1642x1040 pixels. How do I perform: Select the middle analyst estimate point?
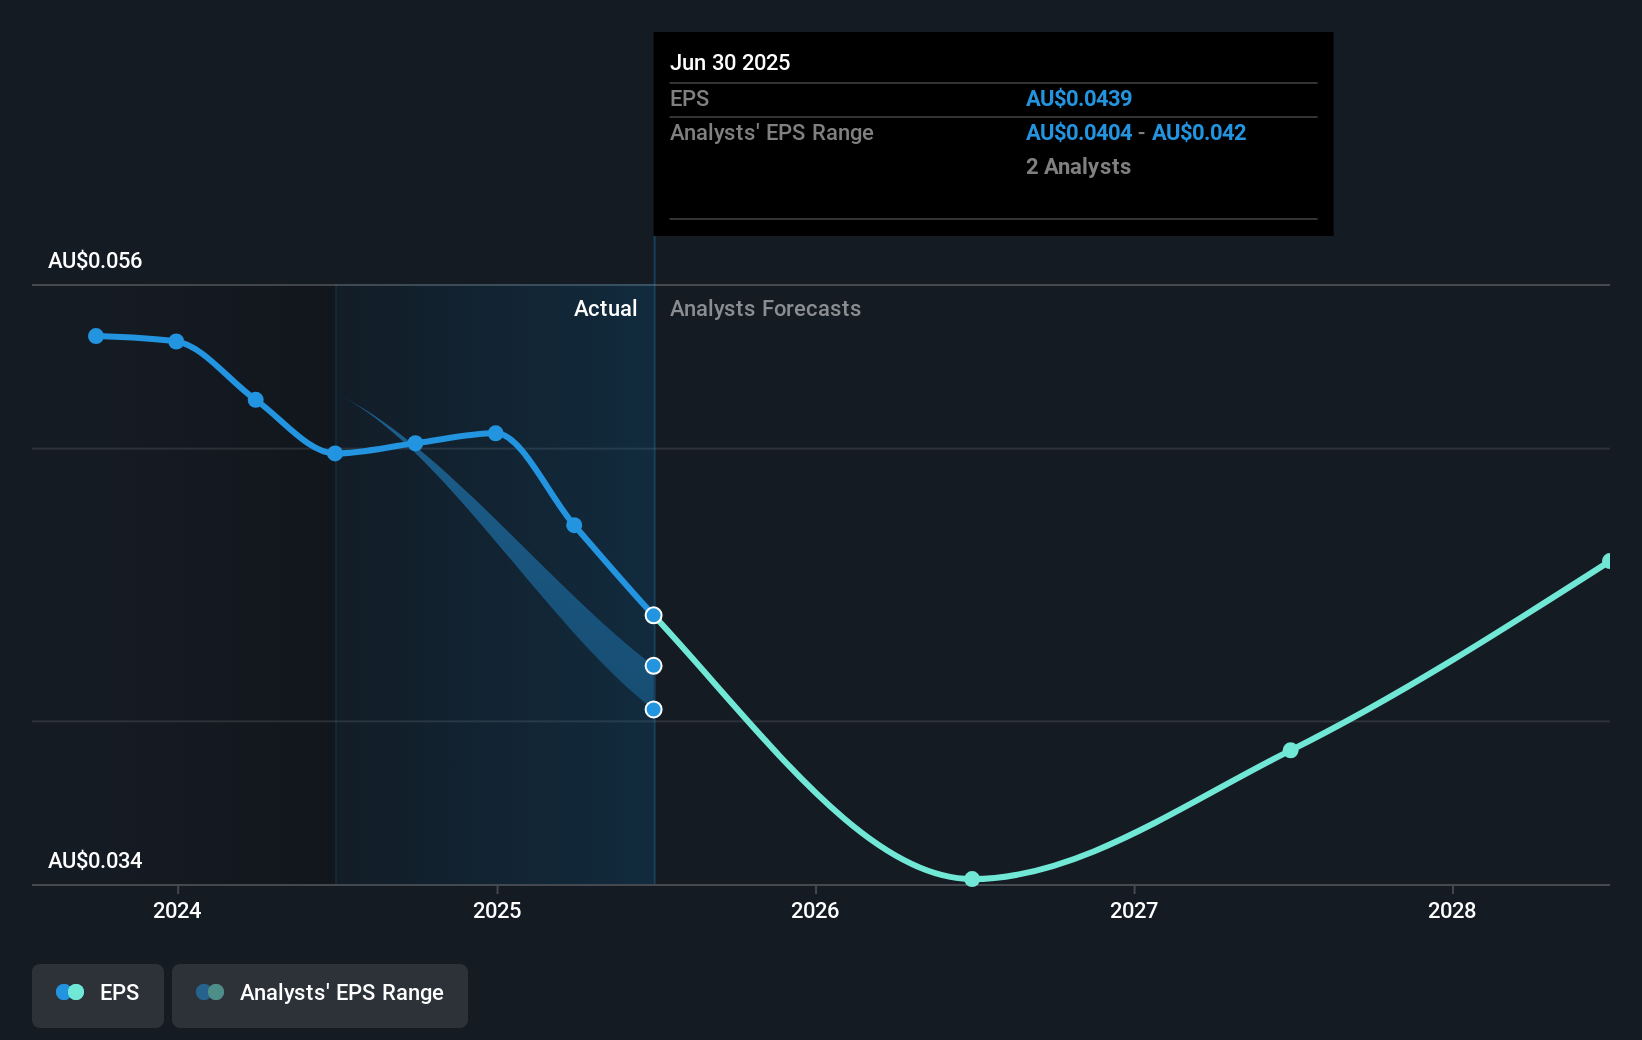653,666
